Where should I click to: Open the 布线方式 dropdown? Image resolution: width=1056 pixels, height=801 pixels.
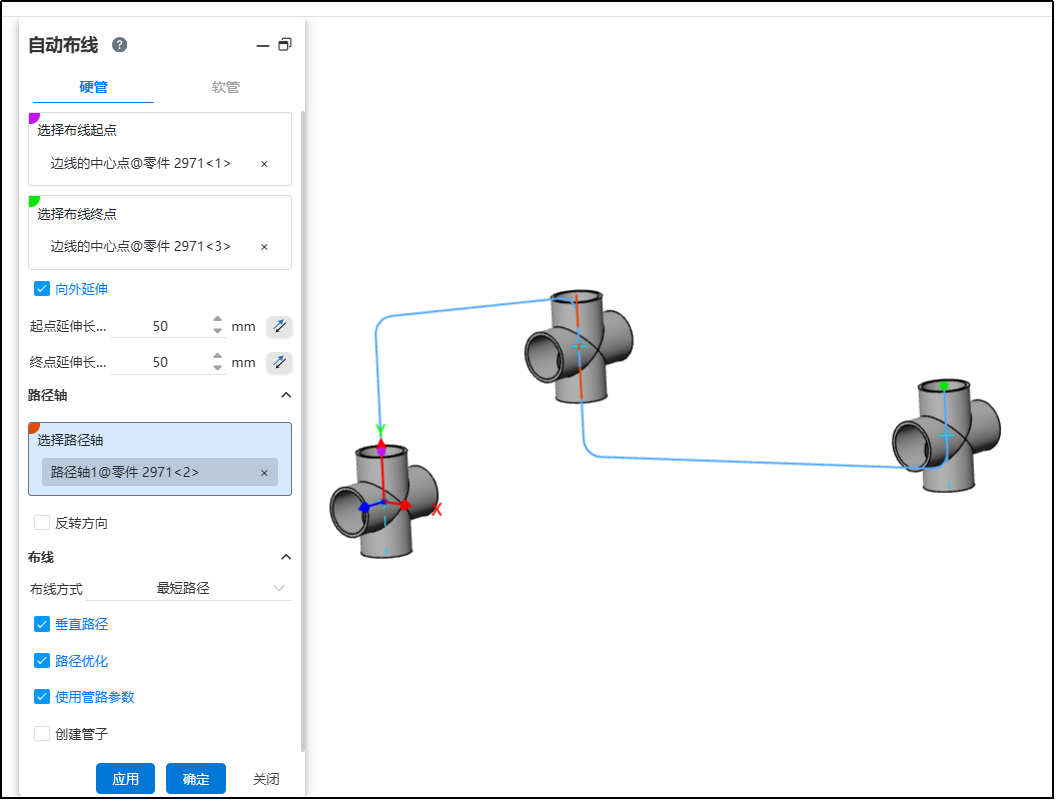220,588
